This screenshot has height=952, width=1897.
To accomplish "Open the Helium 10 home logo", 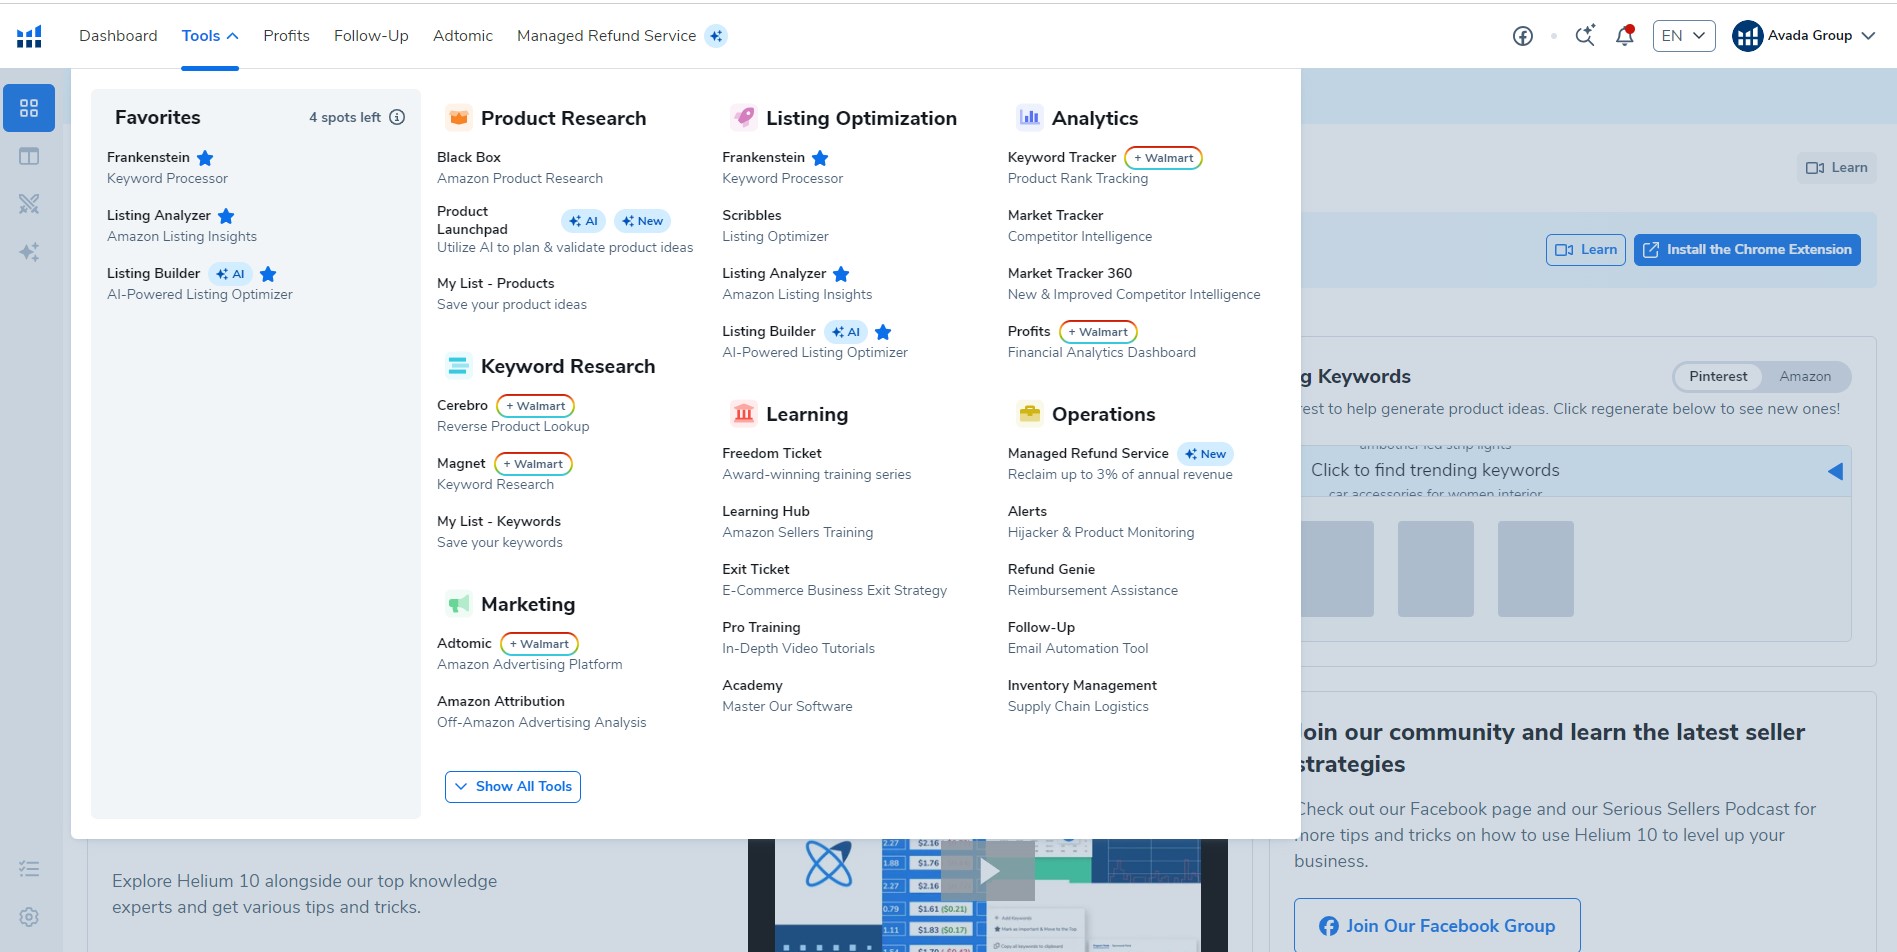I will point(29,35).
